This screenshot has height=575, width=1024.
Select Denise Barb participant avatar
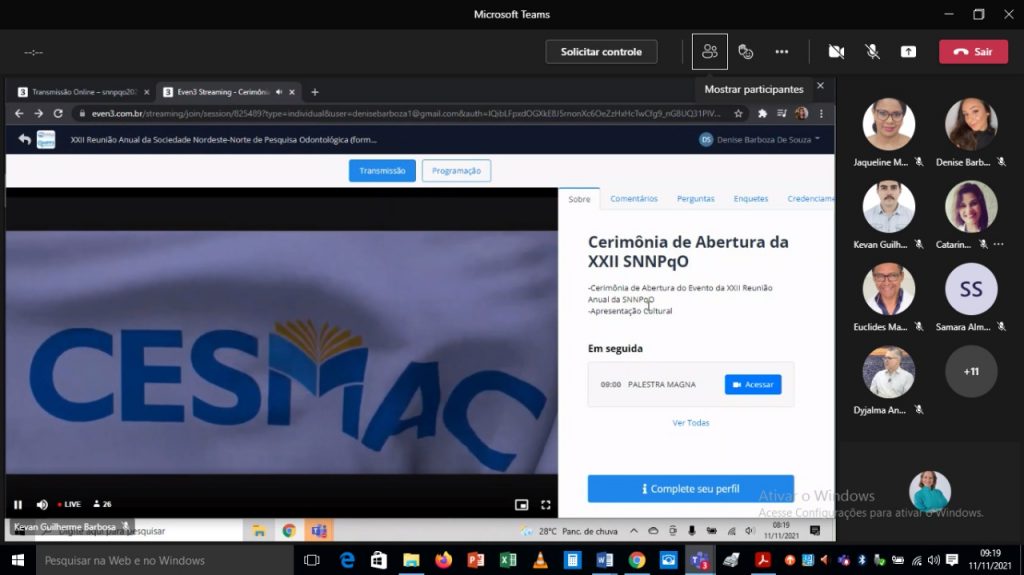tap(971, 124)
